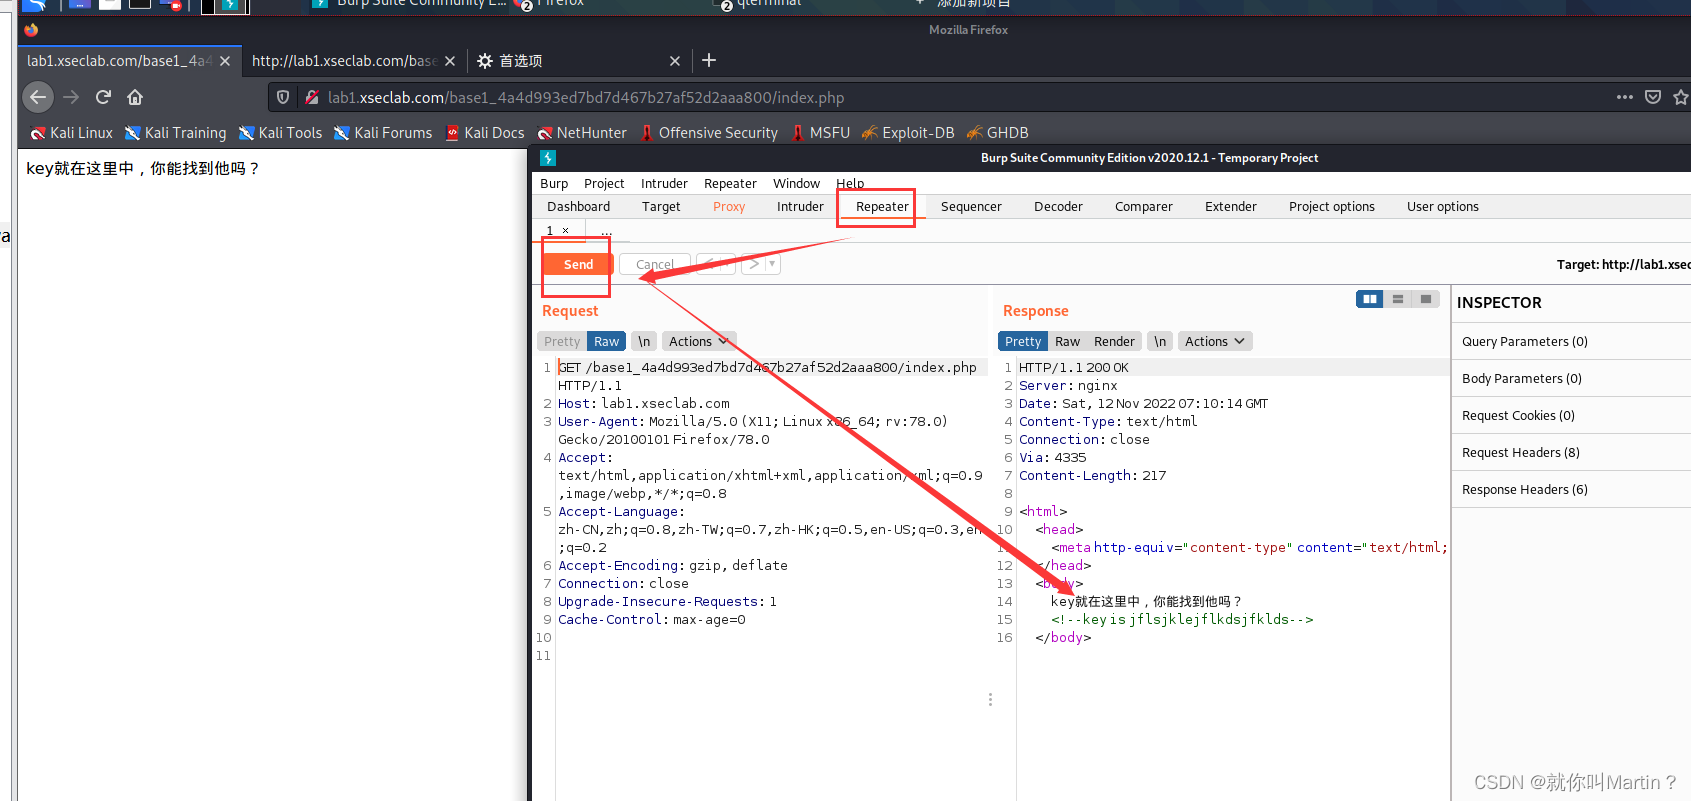Open the Burp menu
Screen dimensions: 1691x801
pos(554,183)
